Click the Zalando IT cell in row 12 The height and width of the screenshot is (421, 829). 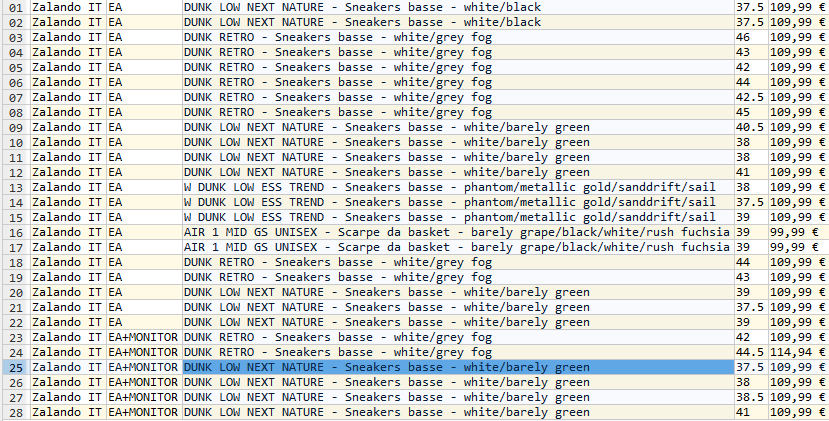[68, 172]
